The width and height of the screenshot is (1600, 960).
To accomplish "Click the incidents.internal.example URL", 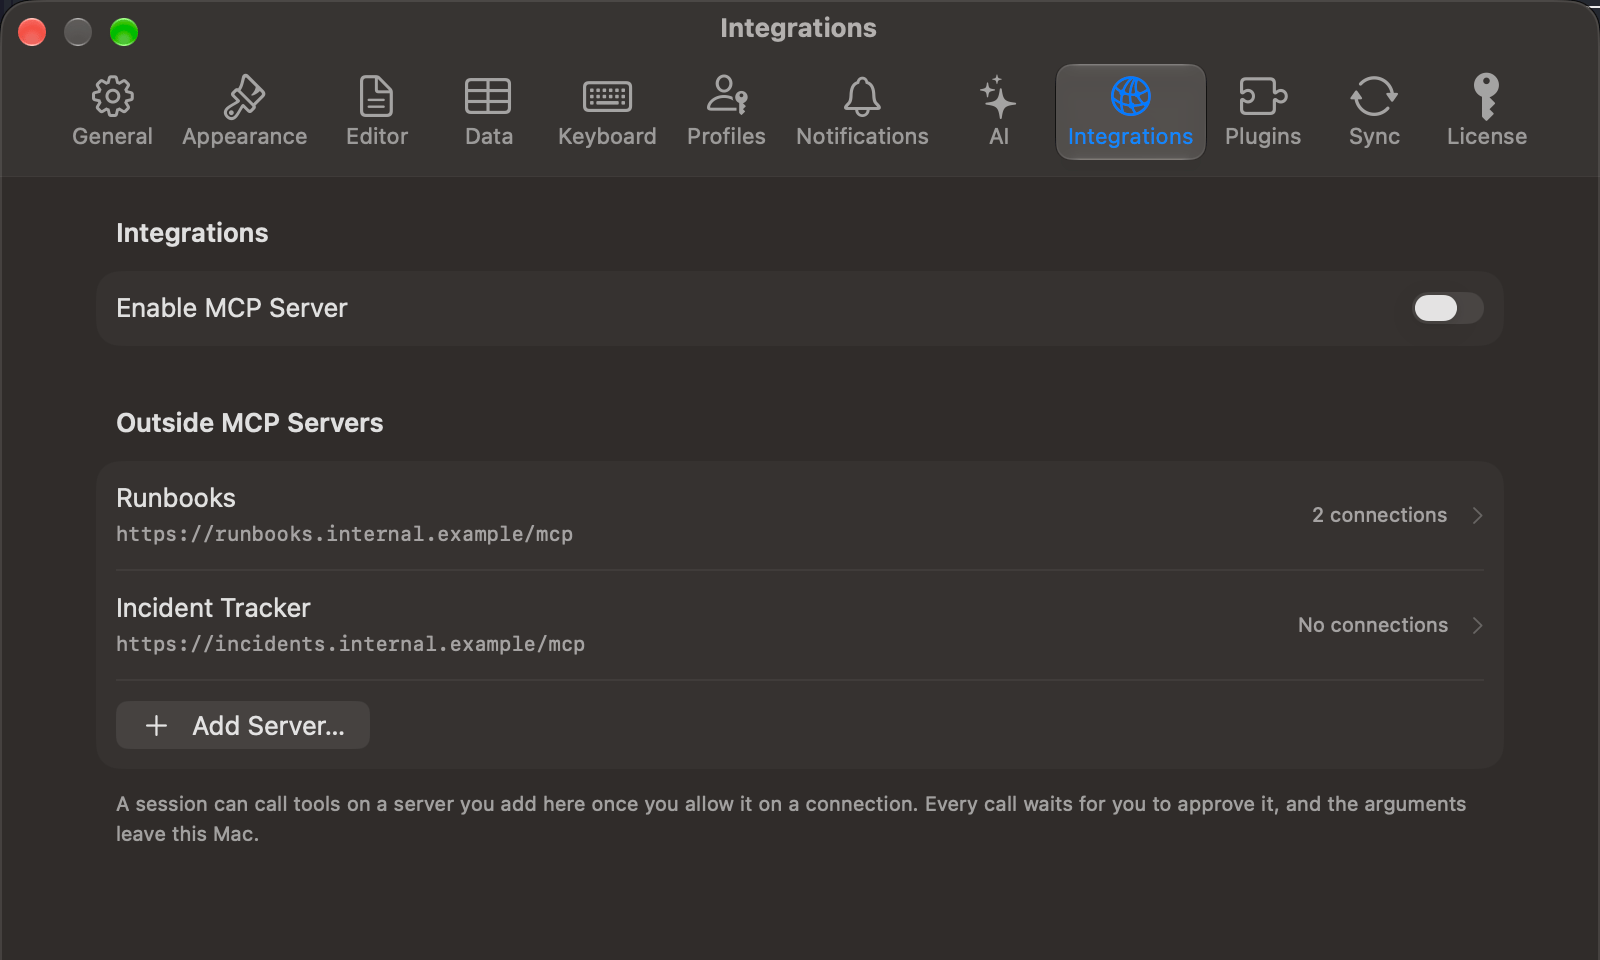I will [350, 644].
